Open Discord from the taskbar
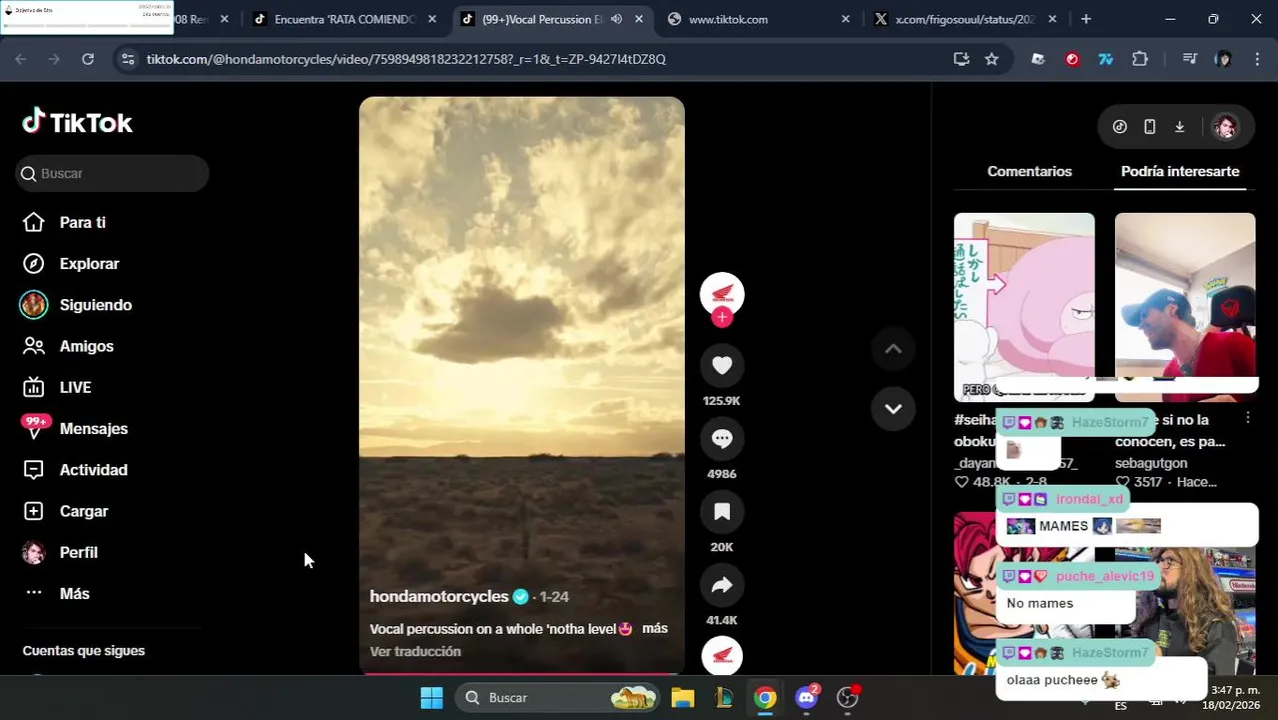This screenshot has width=1278, height=720. [x=807, y=698]
